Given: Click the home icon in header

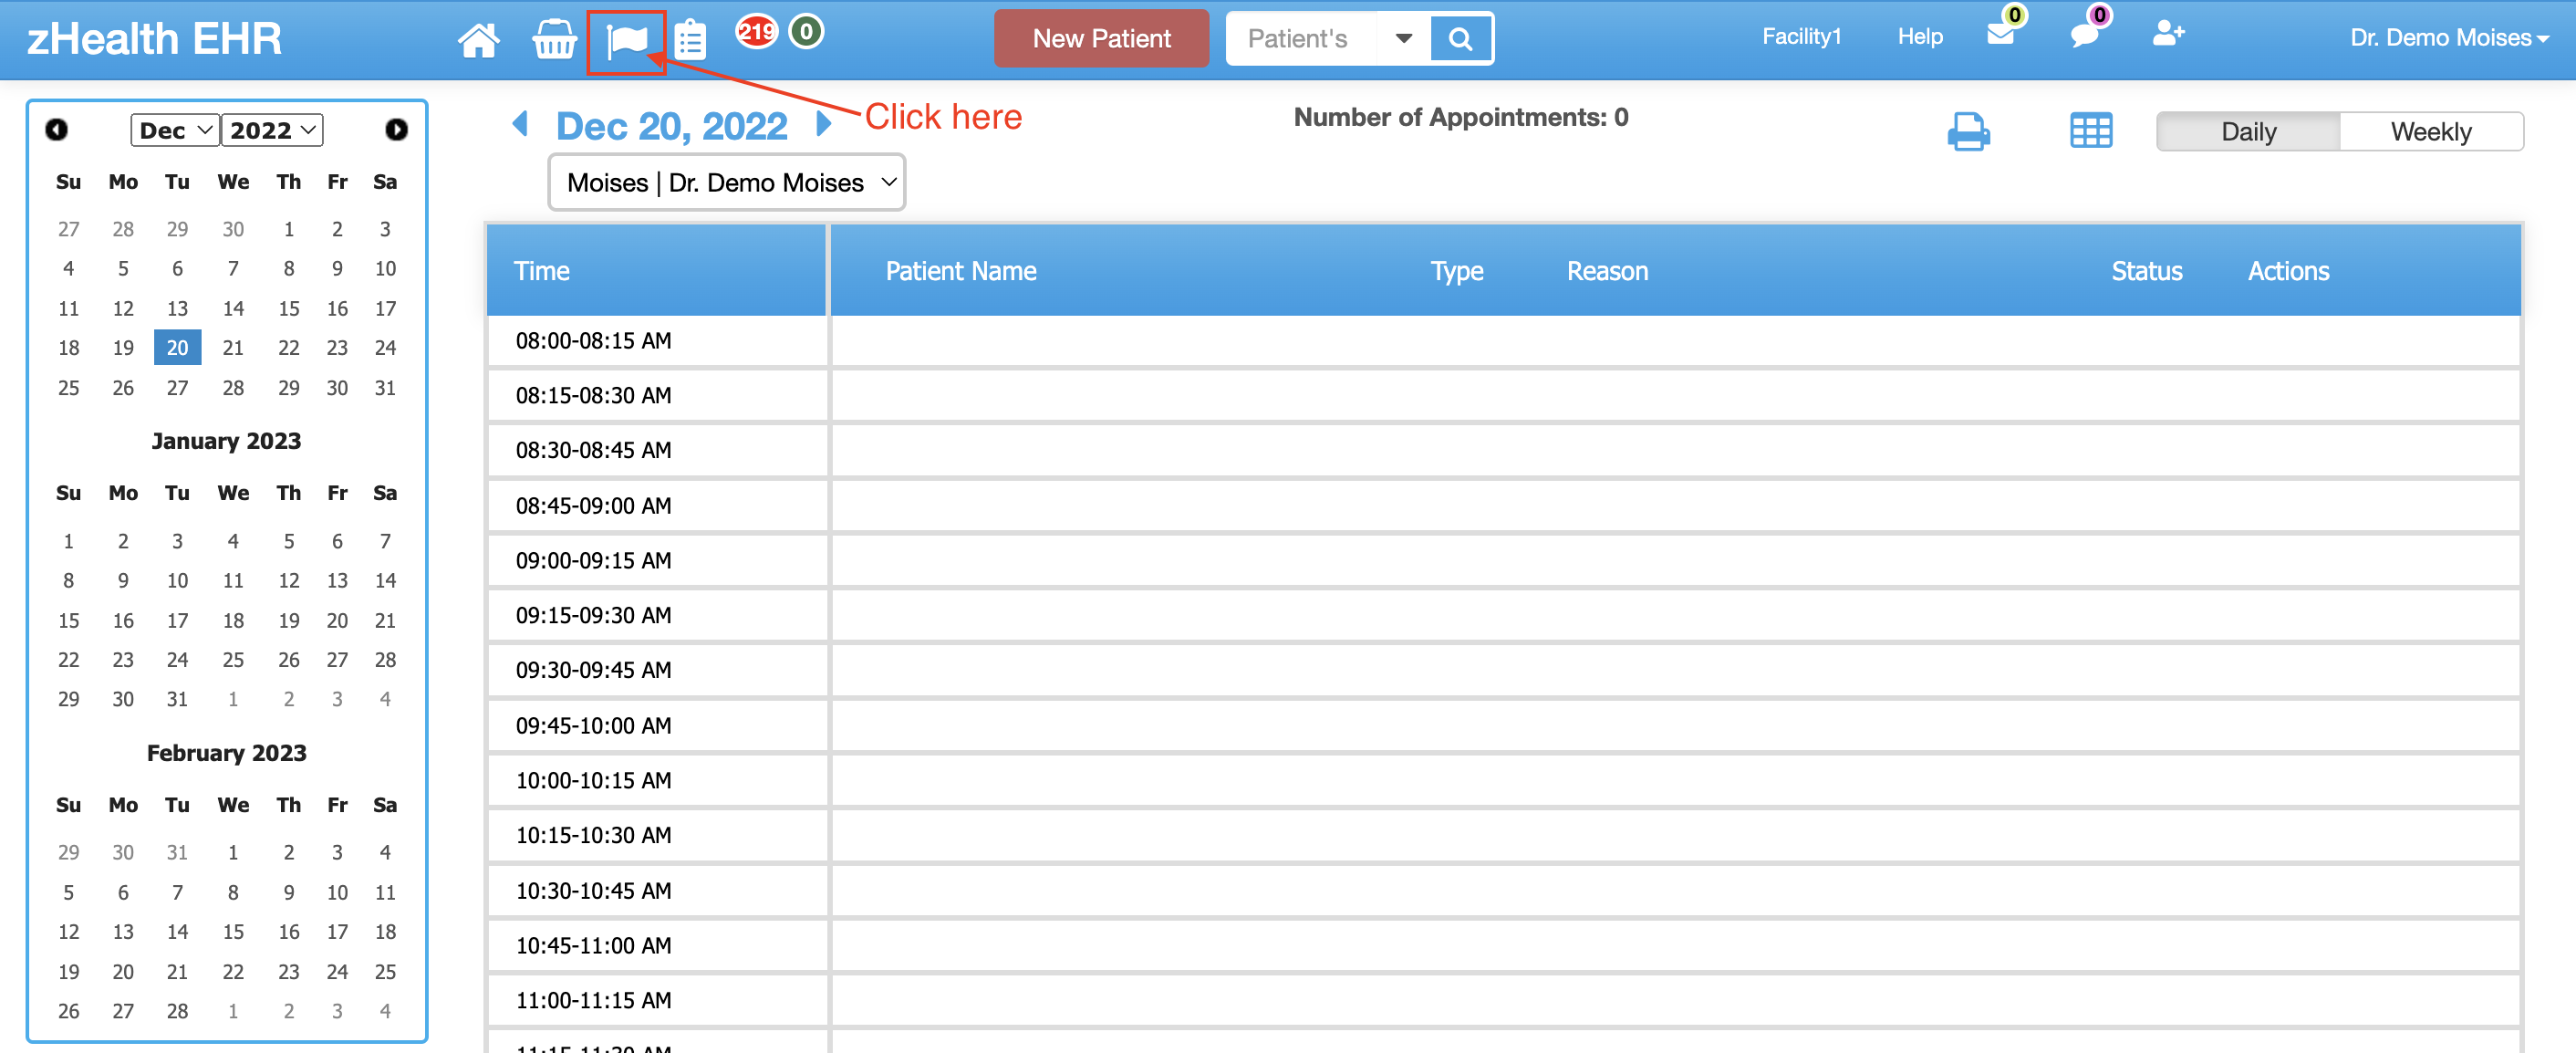Looking at the screenshot, I should (478, 40).
